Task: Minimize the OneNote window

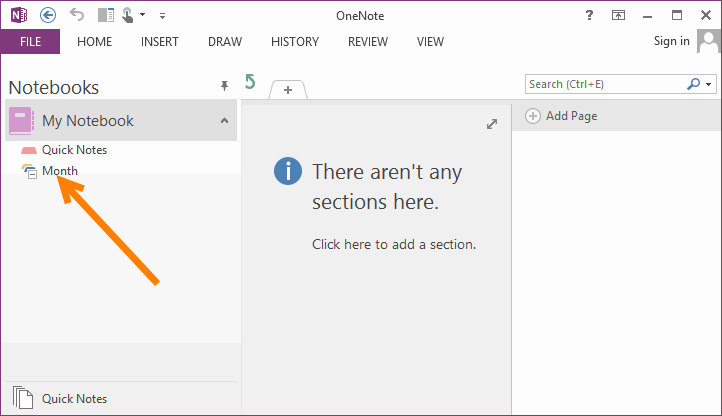Action: tap(647, 16)
